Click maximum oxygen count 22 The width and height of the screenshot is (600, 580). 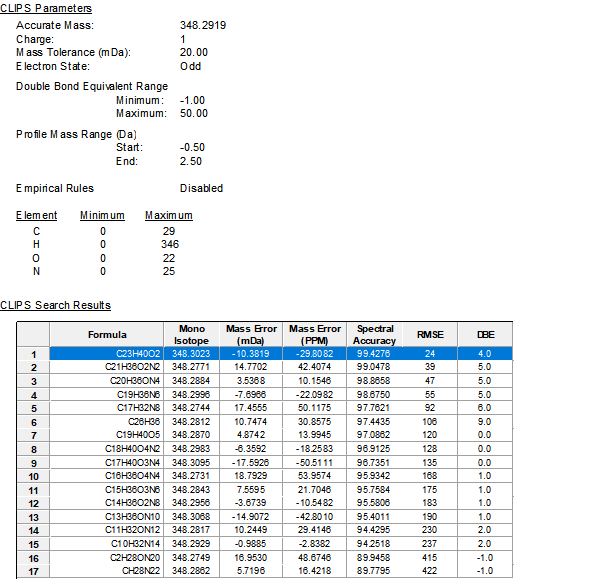[169, 258]
